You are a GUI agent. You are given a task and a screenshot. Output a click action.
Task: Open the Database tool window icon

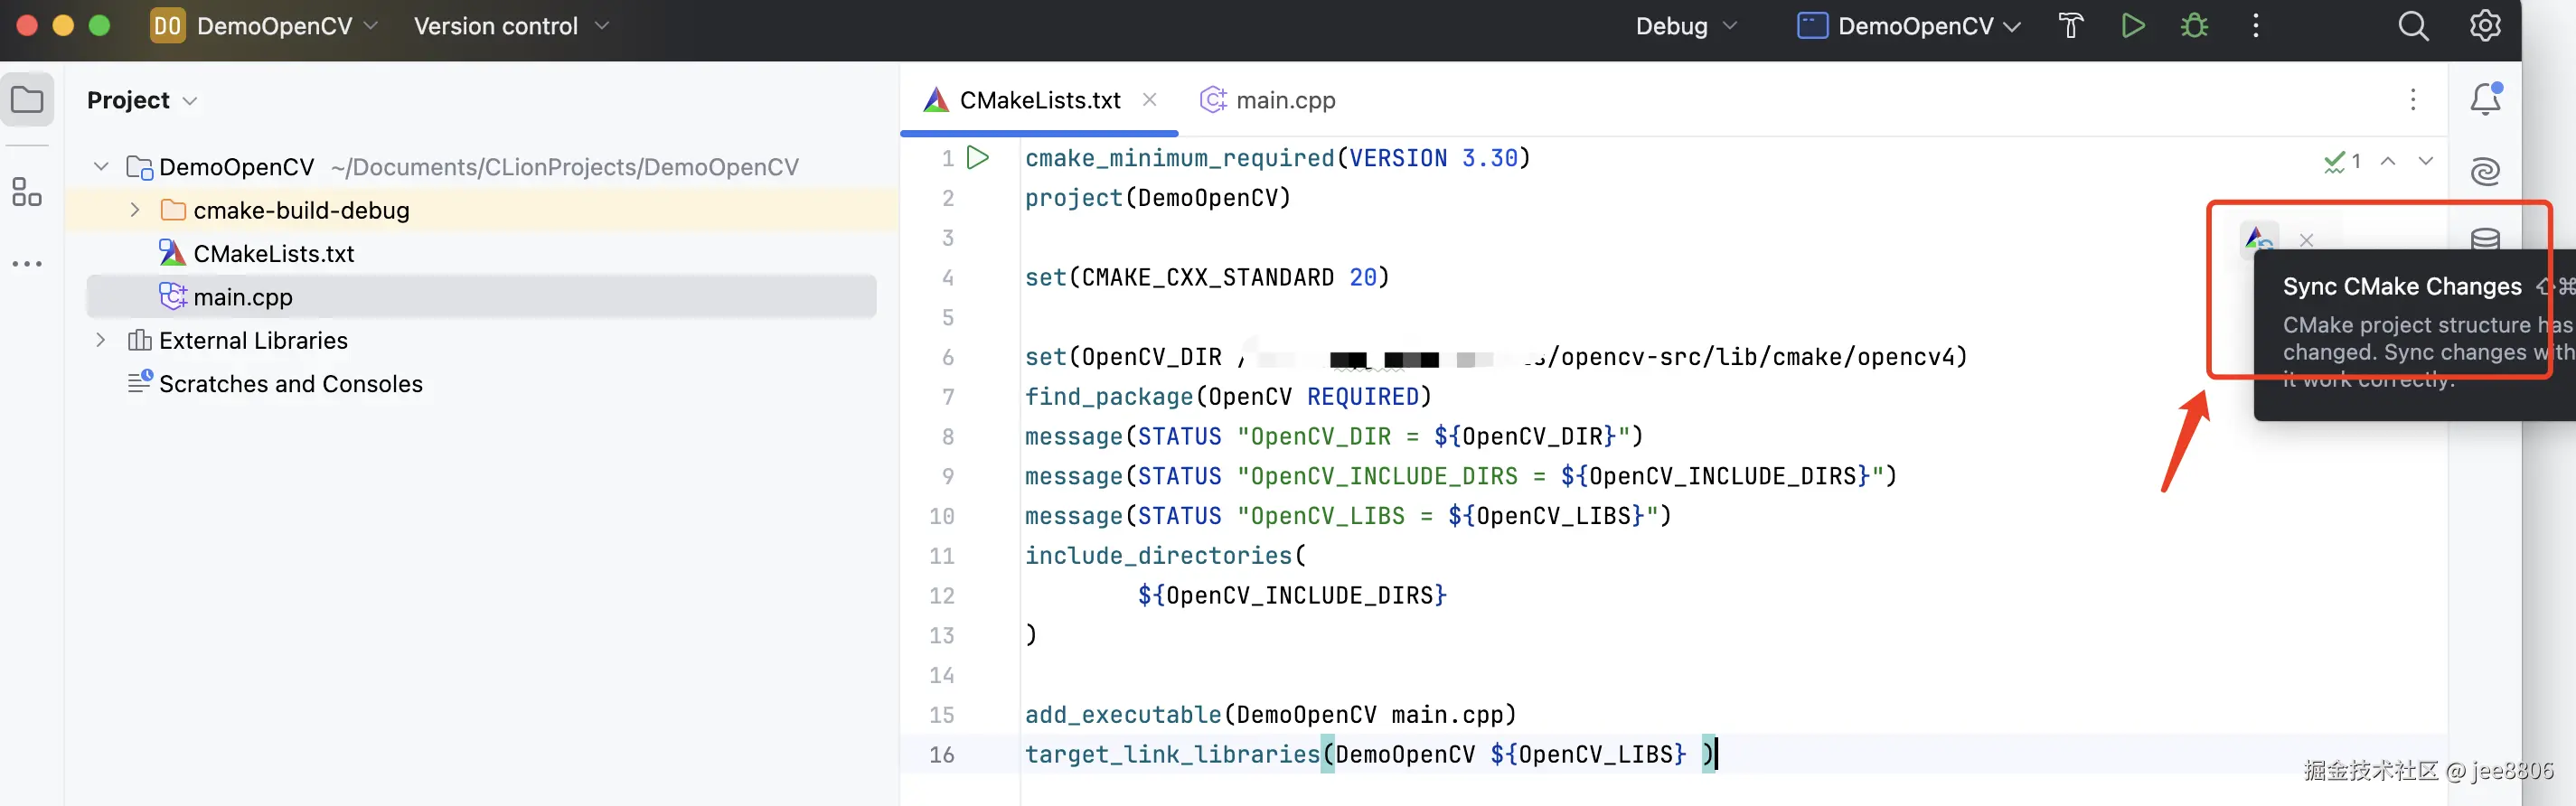(2486, 239)
